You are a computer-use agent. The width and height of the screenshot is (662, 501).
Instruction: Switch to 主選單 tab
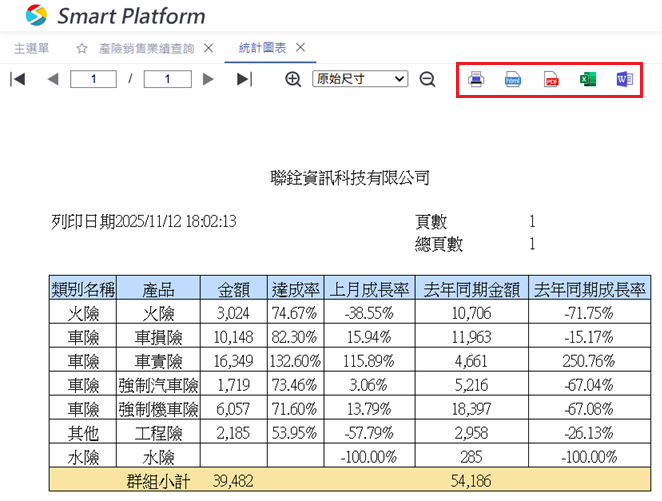click(32, 48)
